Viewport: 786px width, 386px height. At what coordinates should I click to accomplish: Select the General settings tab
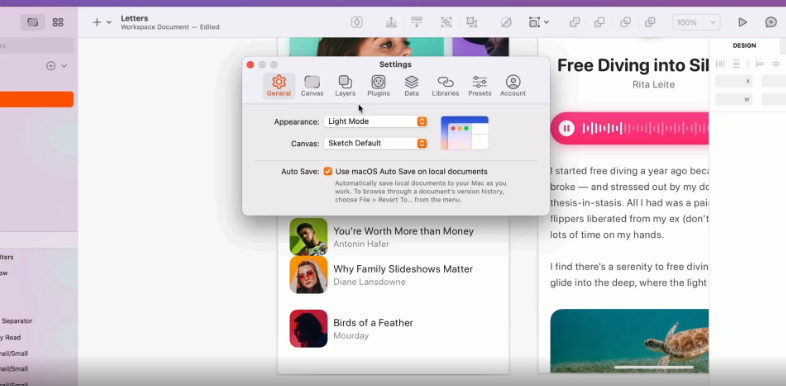(x=279, y=86)
